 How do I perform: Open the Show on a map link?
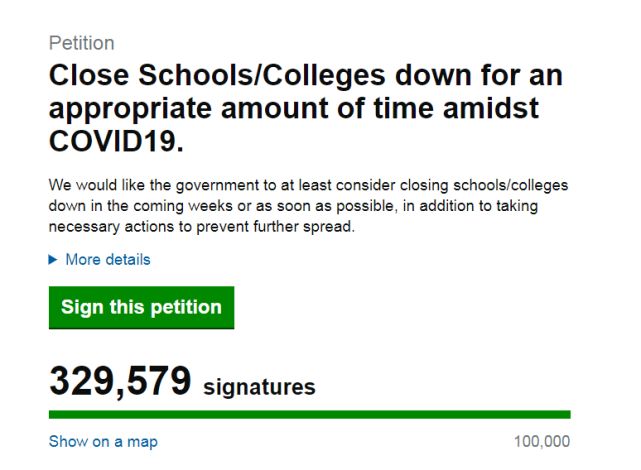[x=103, y=441]
